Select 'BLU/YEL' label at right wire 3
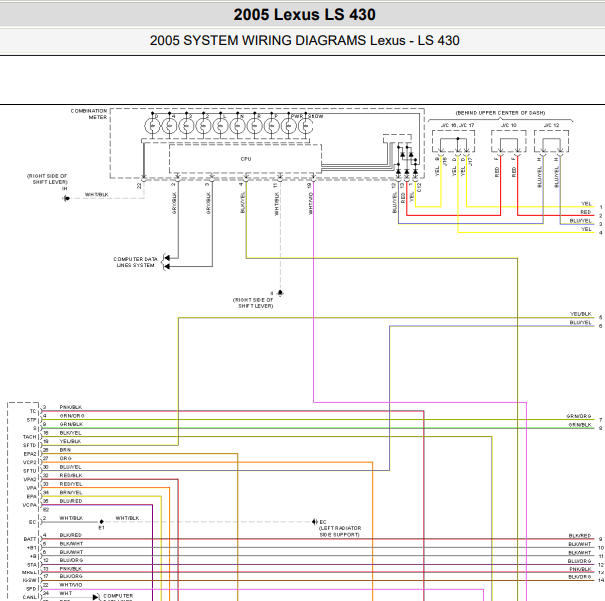 tap(581, 221)
